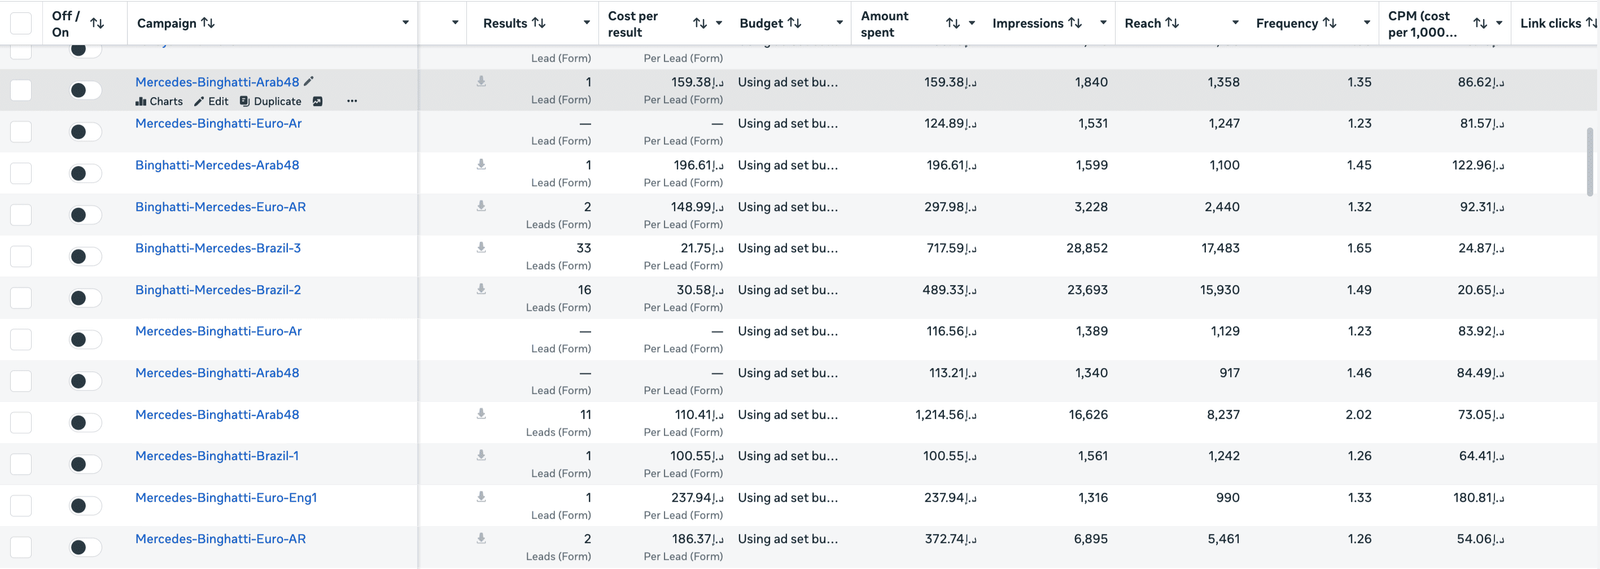
Task: Click Edit under the highlighted campaign
Action: pyautogui.click(x=211, y=101)
